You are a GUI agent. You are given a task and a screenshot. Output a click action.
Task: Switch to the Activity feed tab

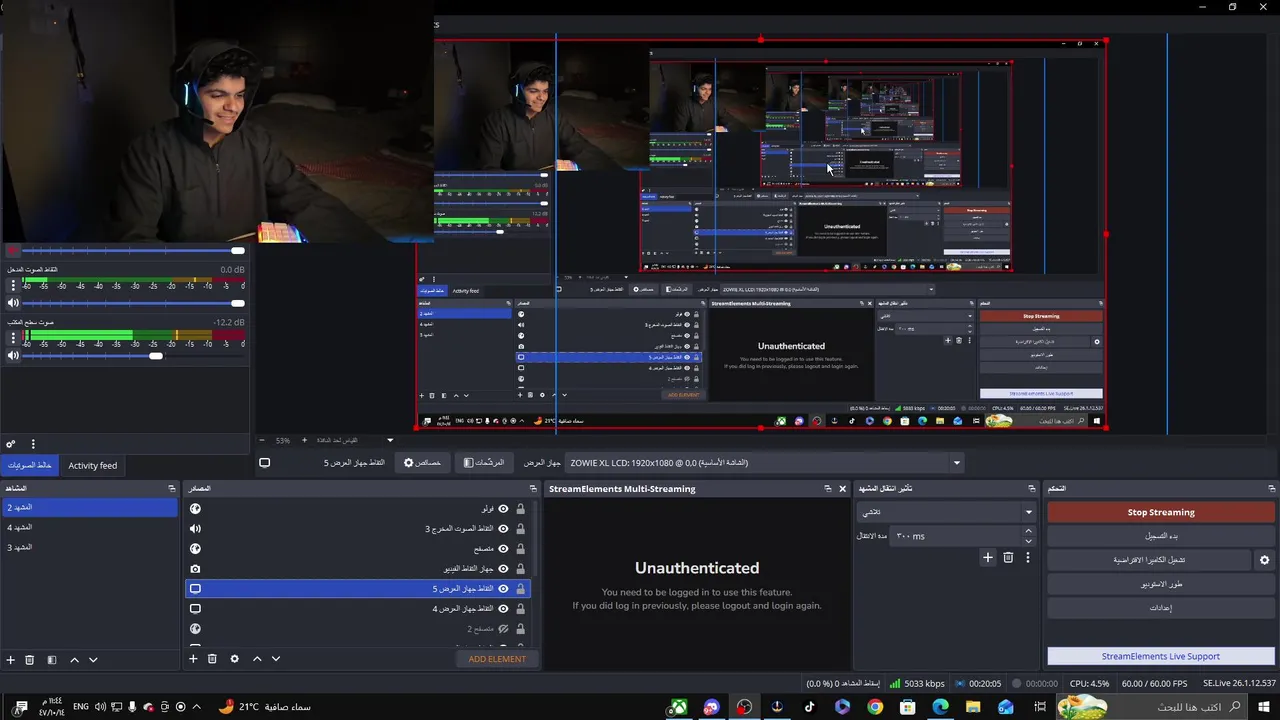coord(93,465)
